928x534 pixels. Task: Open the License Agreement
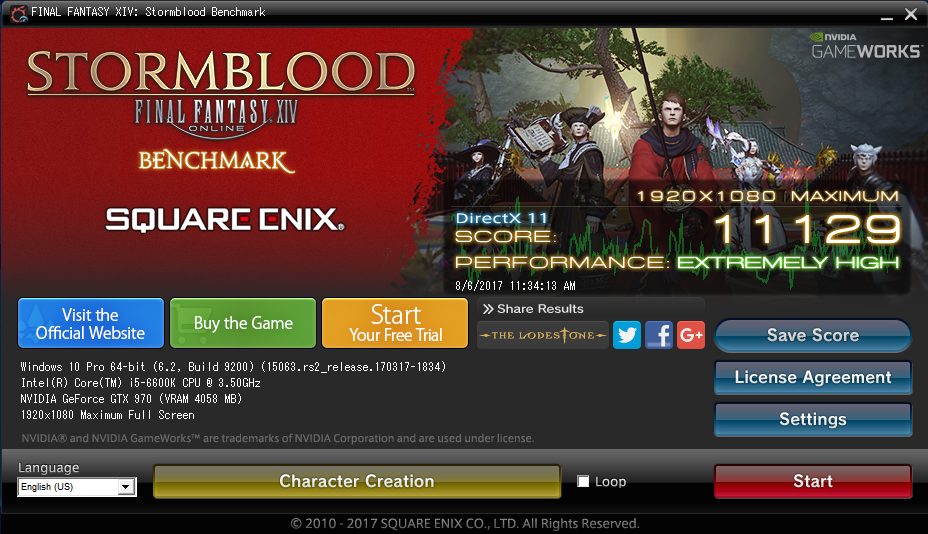click(x=813, y=378)
